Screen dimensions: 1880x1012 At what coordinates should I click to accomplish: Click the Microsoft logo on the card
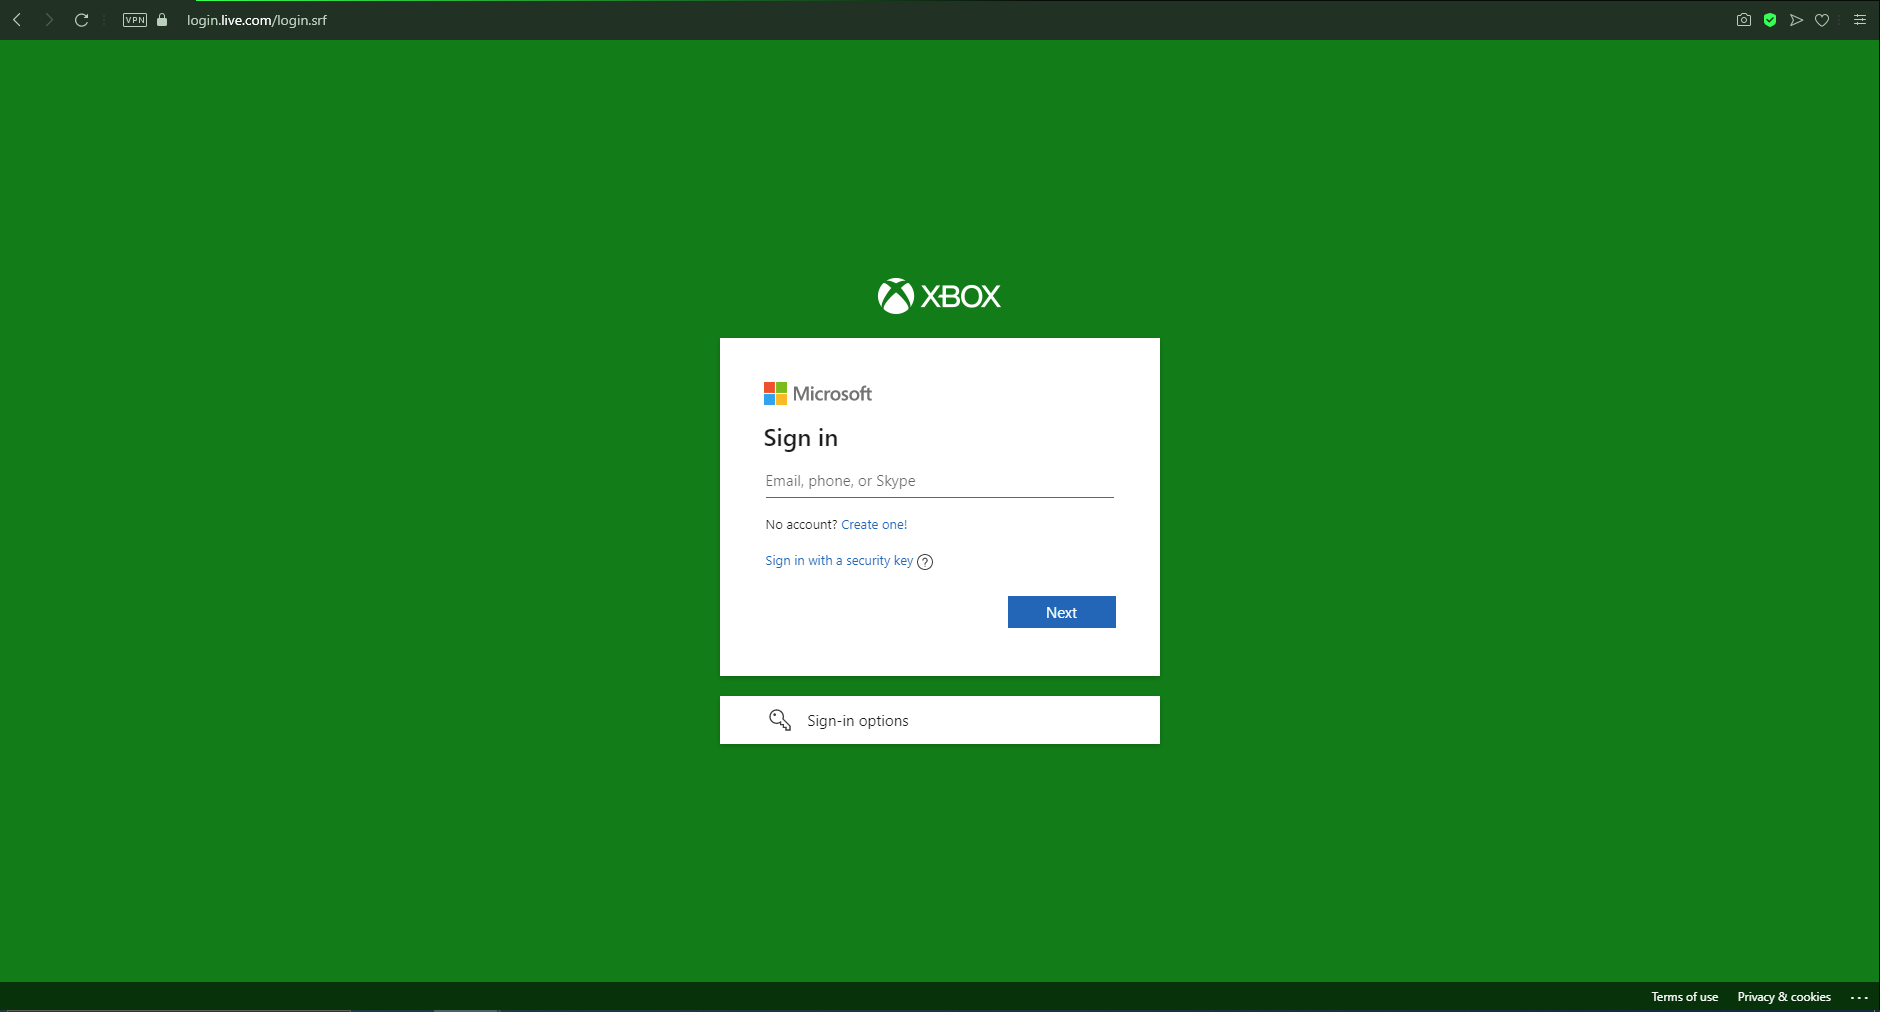[818, 393]
